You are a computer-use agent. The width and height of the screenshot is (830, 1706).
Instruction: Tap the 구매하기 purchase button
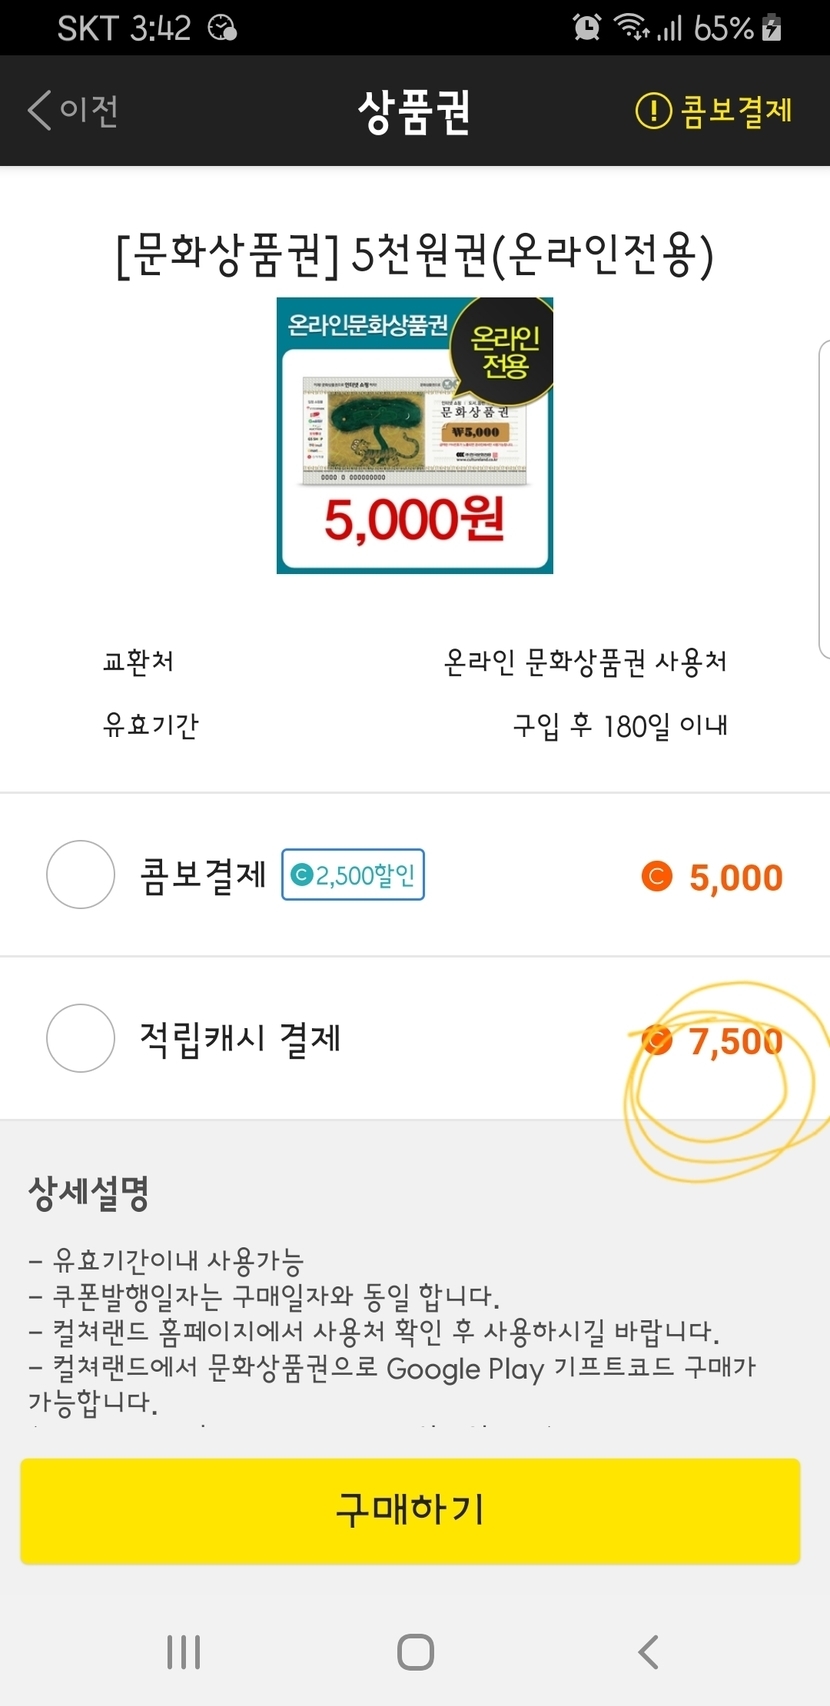(410, 1510)
